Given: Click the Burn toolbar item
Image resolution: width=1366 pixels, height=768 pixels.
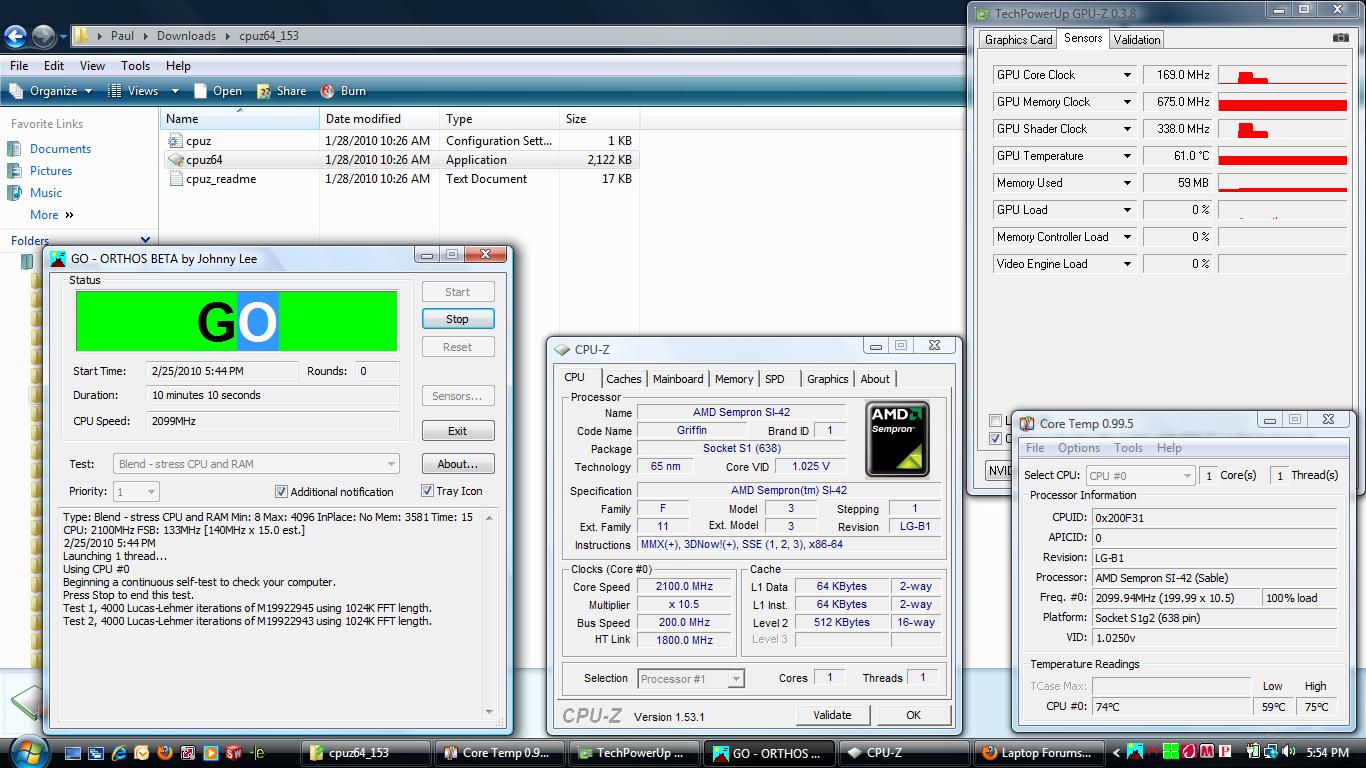Looking at the screenshot, I should pyautogui.click(x=343, y=91).
